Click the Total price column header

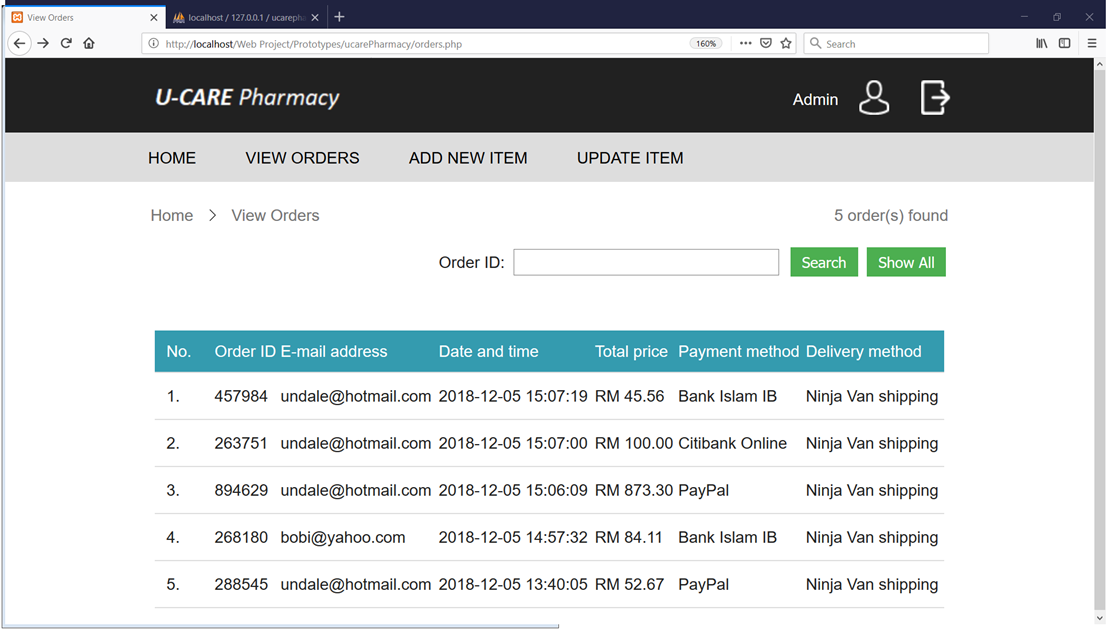click(x=631, y=351)
